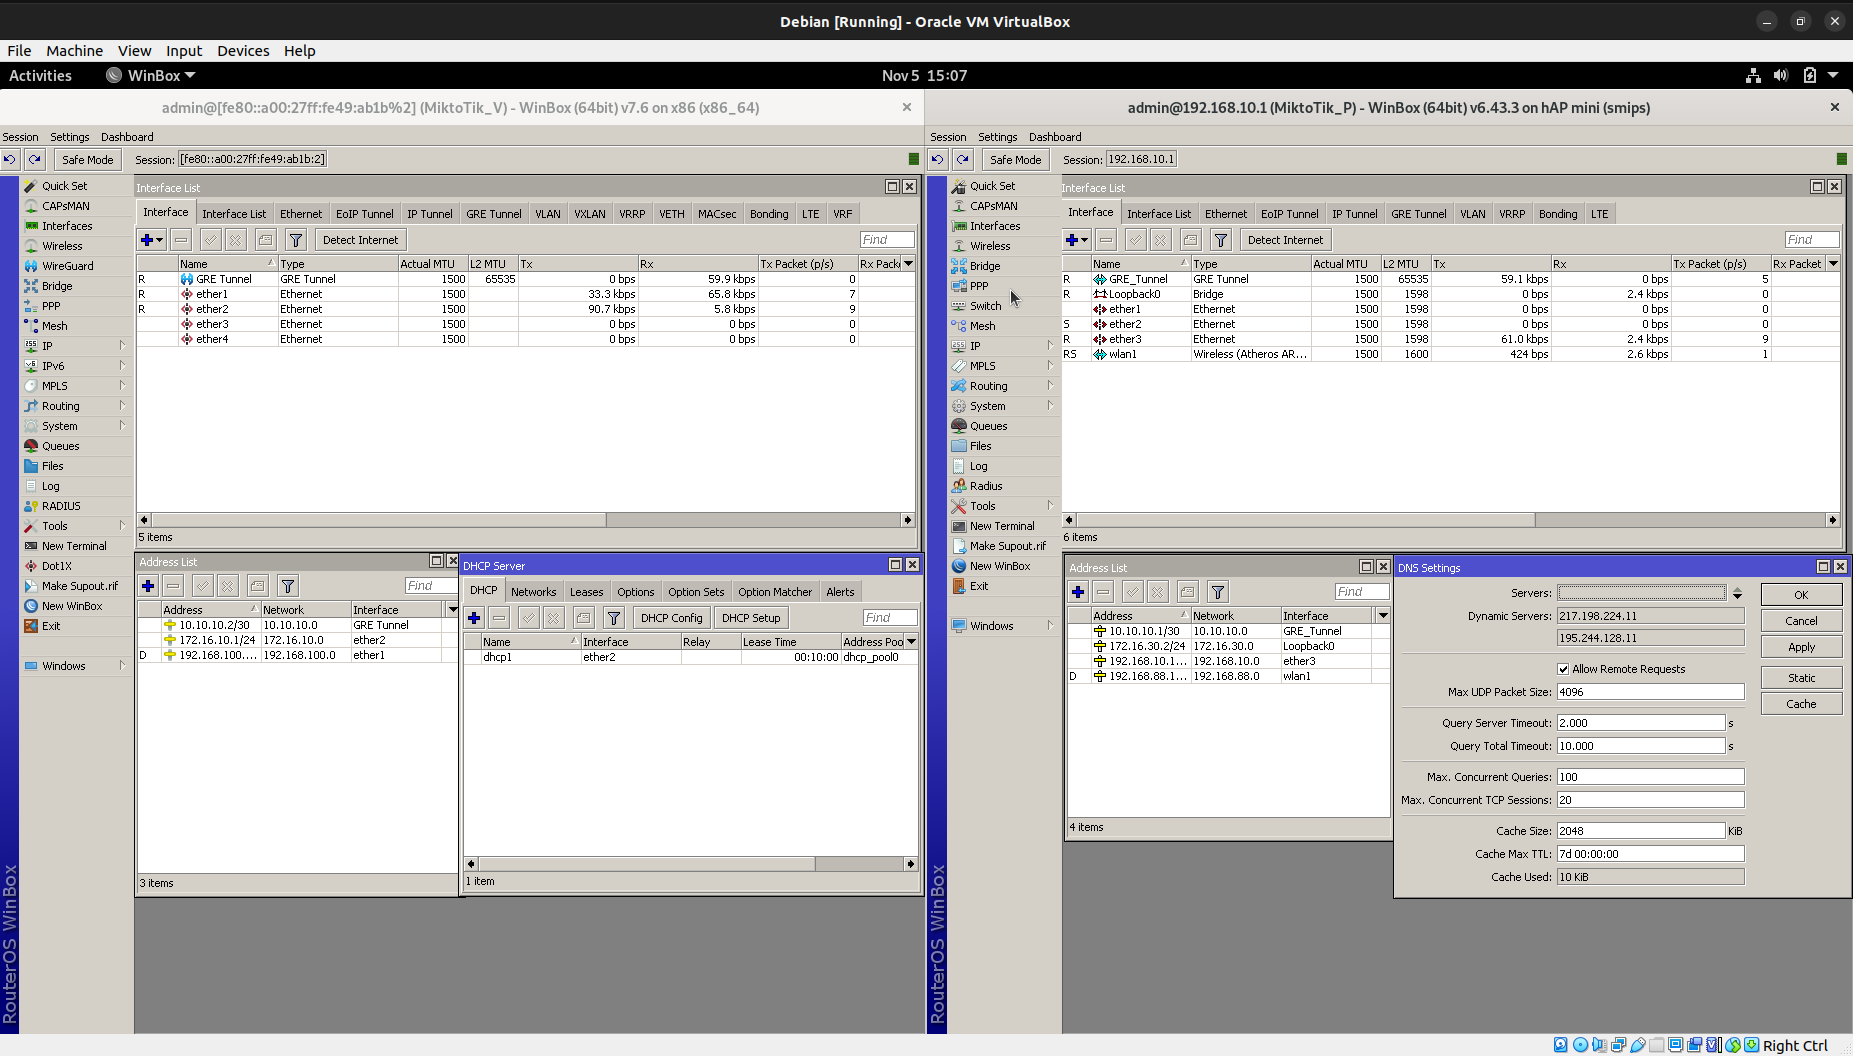1853x1056 pixels.
Task: Open the WinBox application menu in top bar
Action: click(x=151, y=75)
